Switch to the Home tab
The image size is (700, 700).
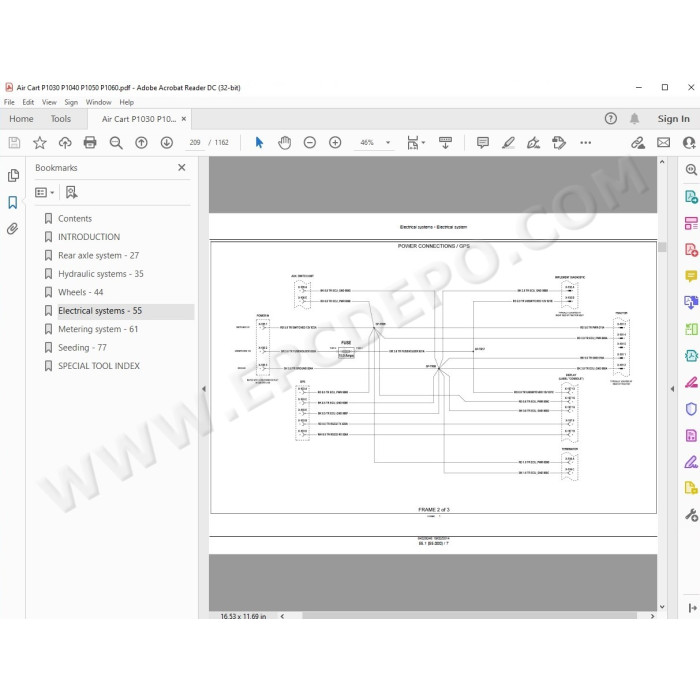pyautogui.click(x=21, y=119)
